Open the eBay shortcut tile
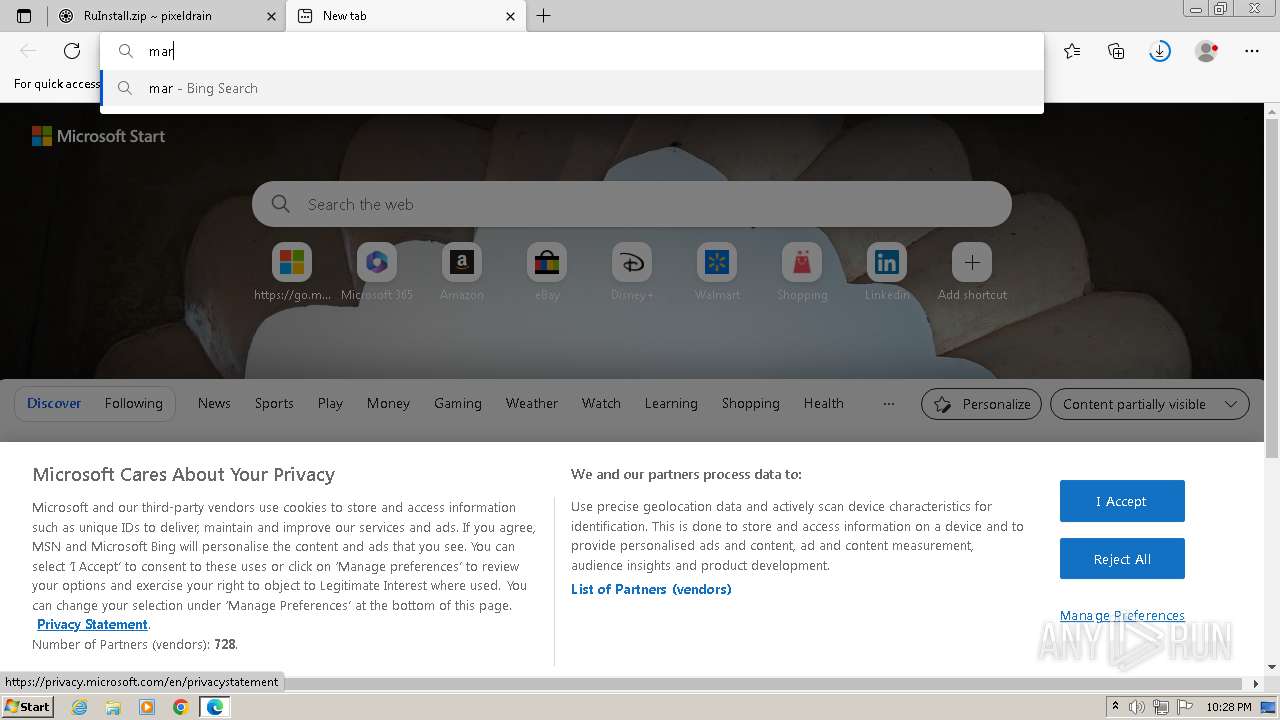This screenshot has height=720, width=1280. tap(547, 271)
